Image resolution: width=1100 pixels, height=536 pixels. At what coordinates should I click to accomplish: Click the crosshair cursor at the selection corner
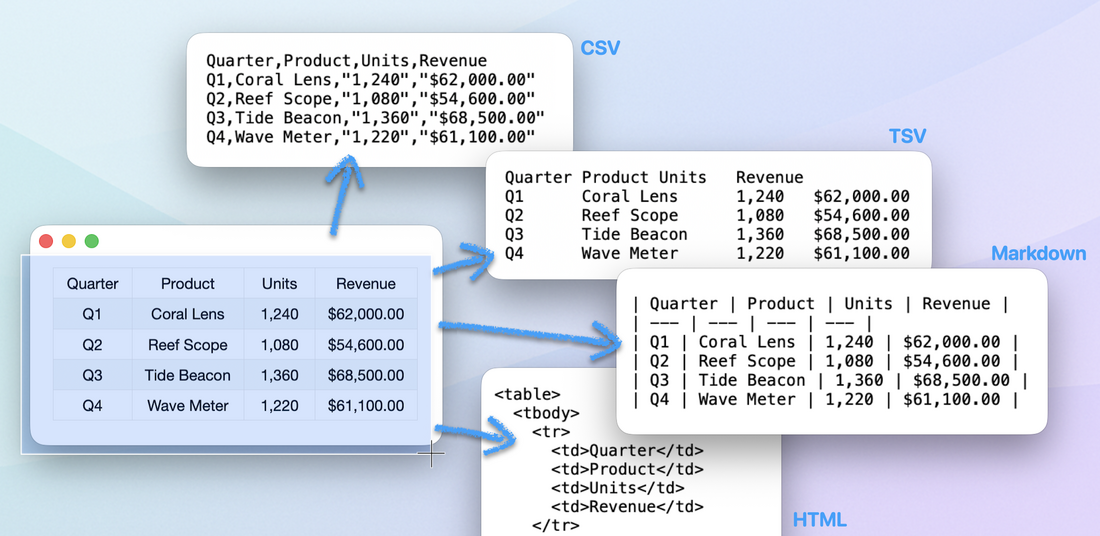coord(431,453)
